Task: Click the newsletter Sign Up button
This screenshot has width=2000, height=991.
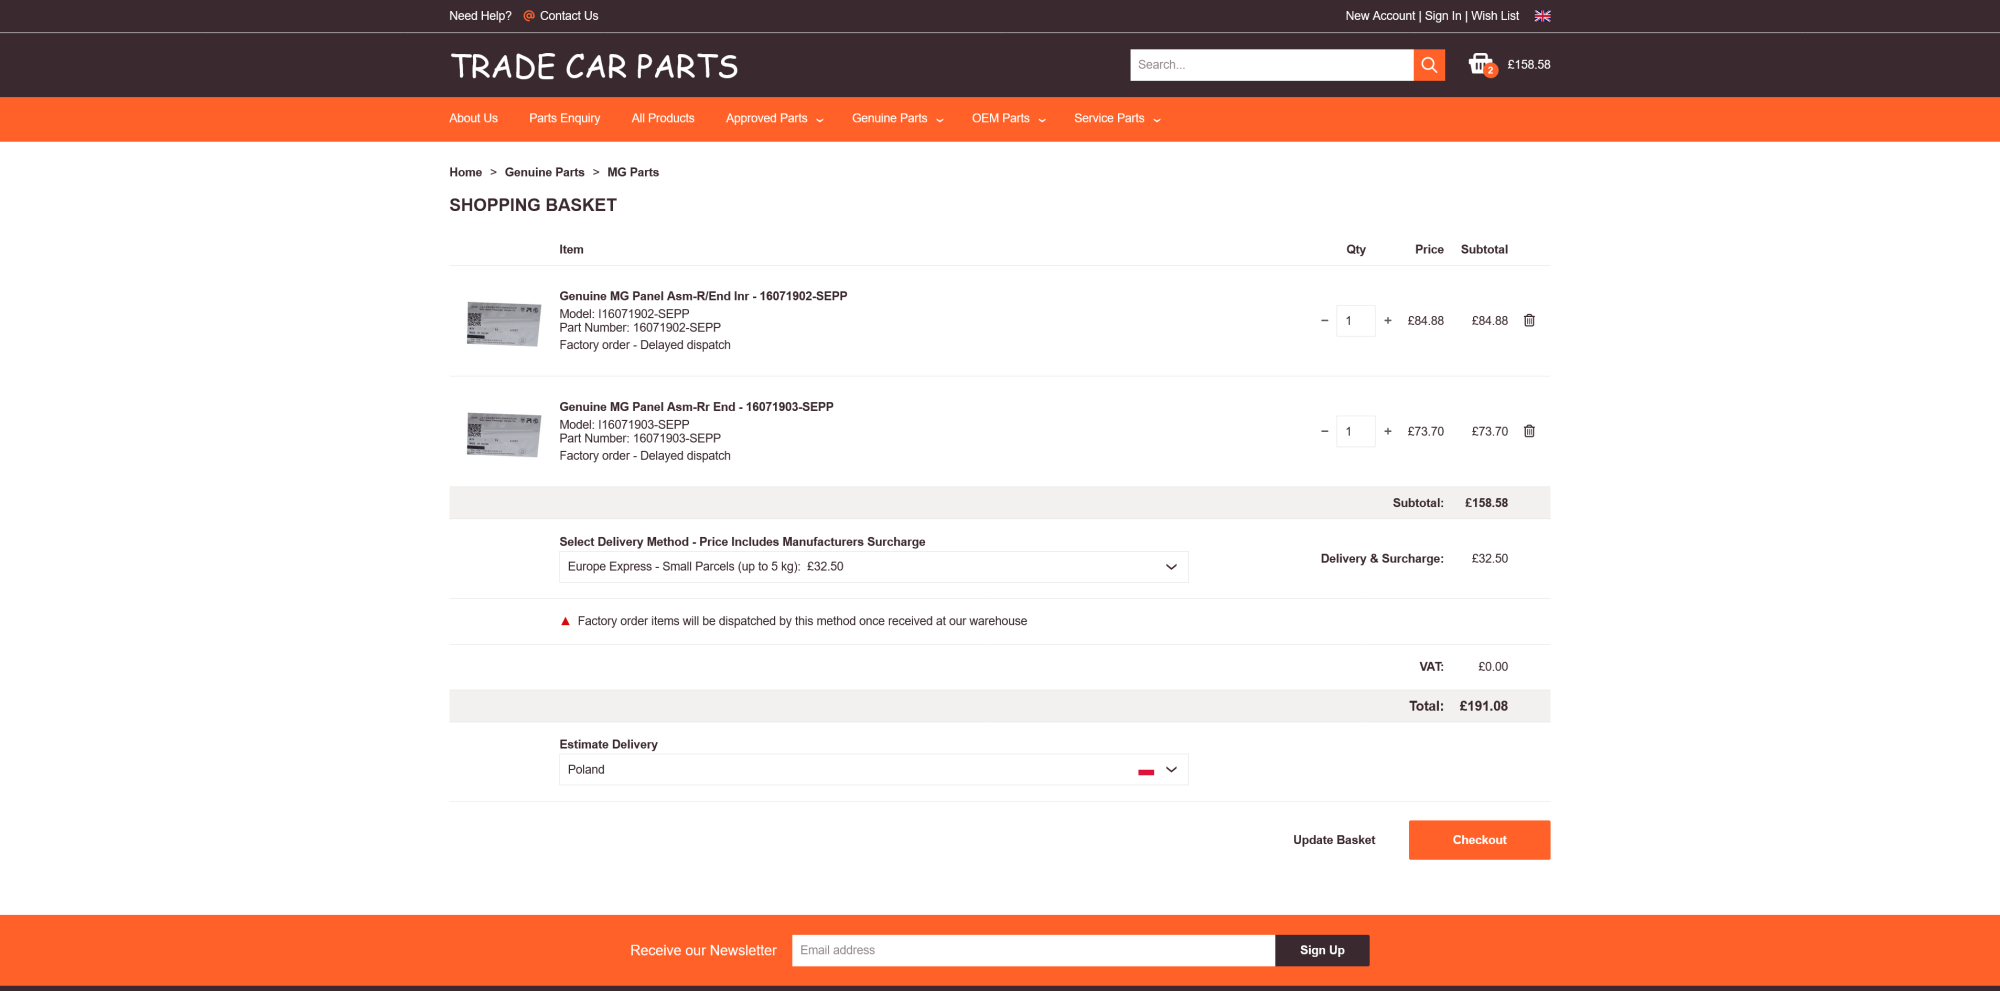Action: pos(1322,951)
